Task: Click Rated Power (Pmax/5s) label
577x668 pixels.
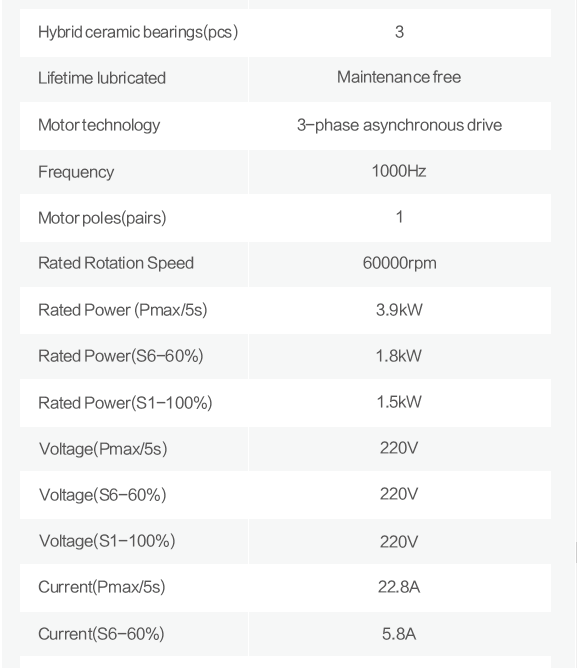Action: (123, 310)
